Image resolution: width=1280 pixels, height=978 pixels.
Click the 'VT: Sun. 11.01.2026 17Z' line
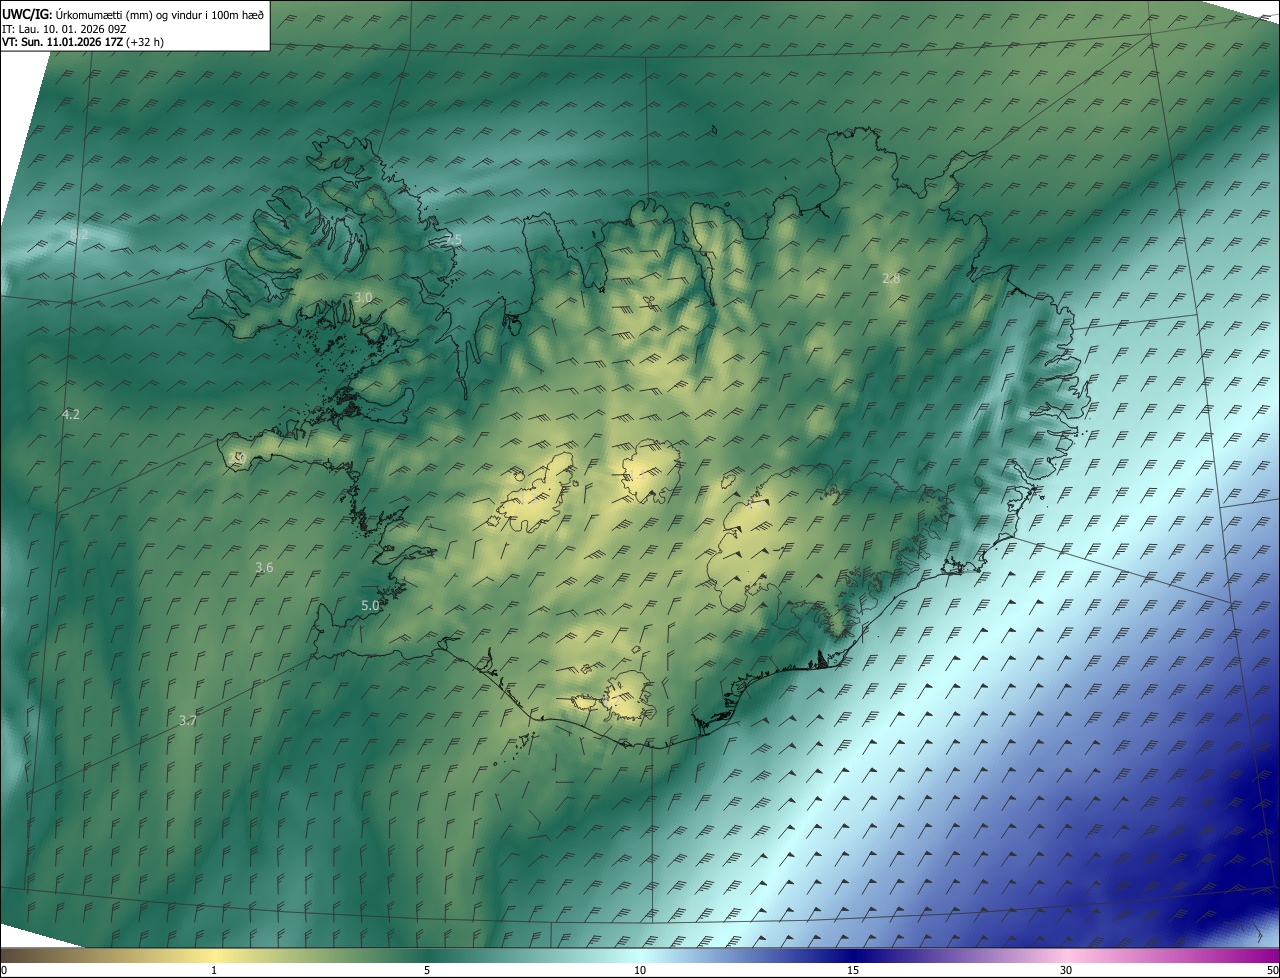click(83, 42)
